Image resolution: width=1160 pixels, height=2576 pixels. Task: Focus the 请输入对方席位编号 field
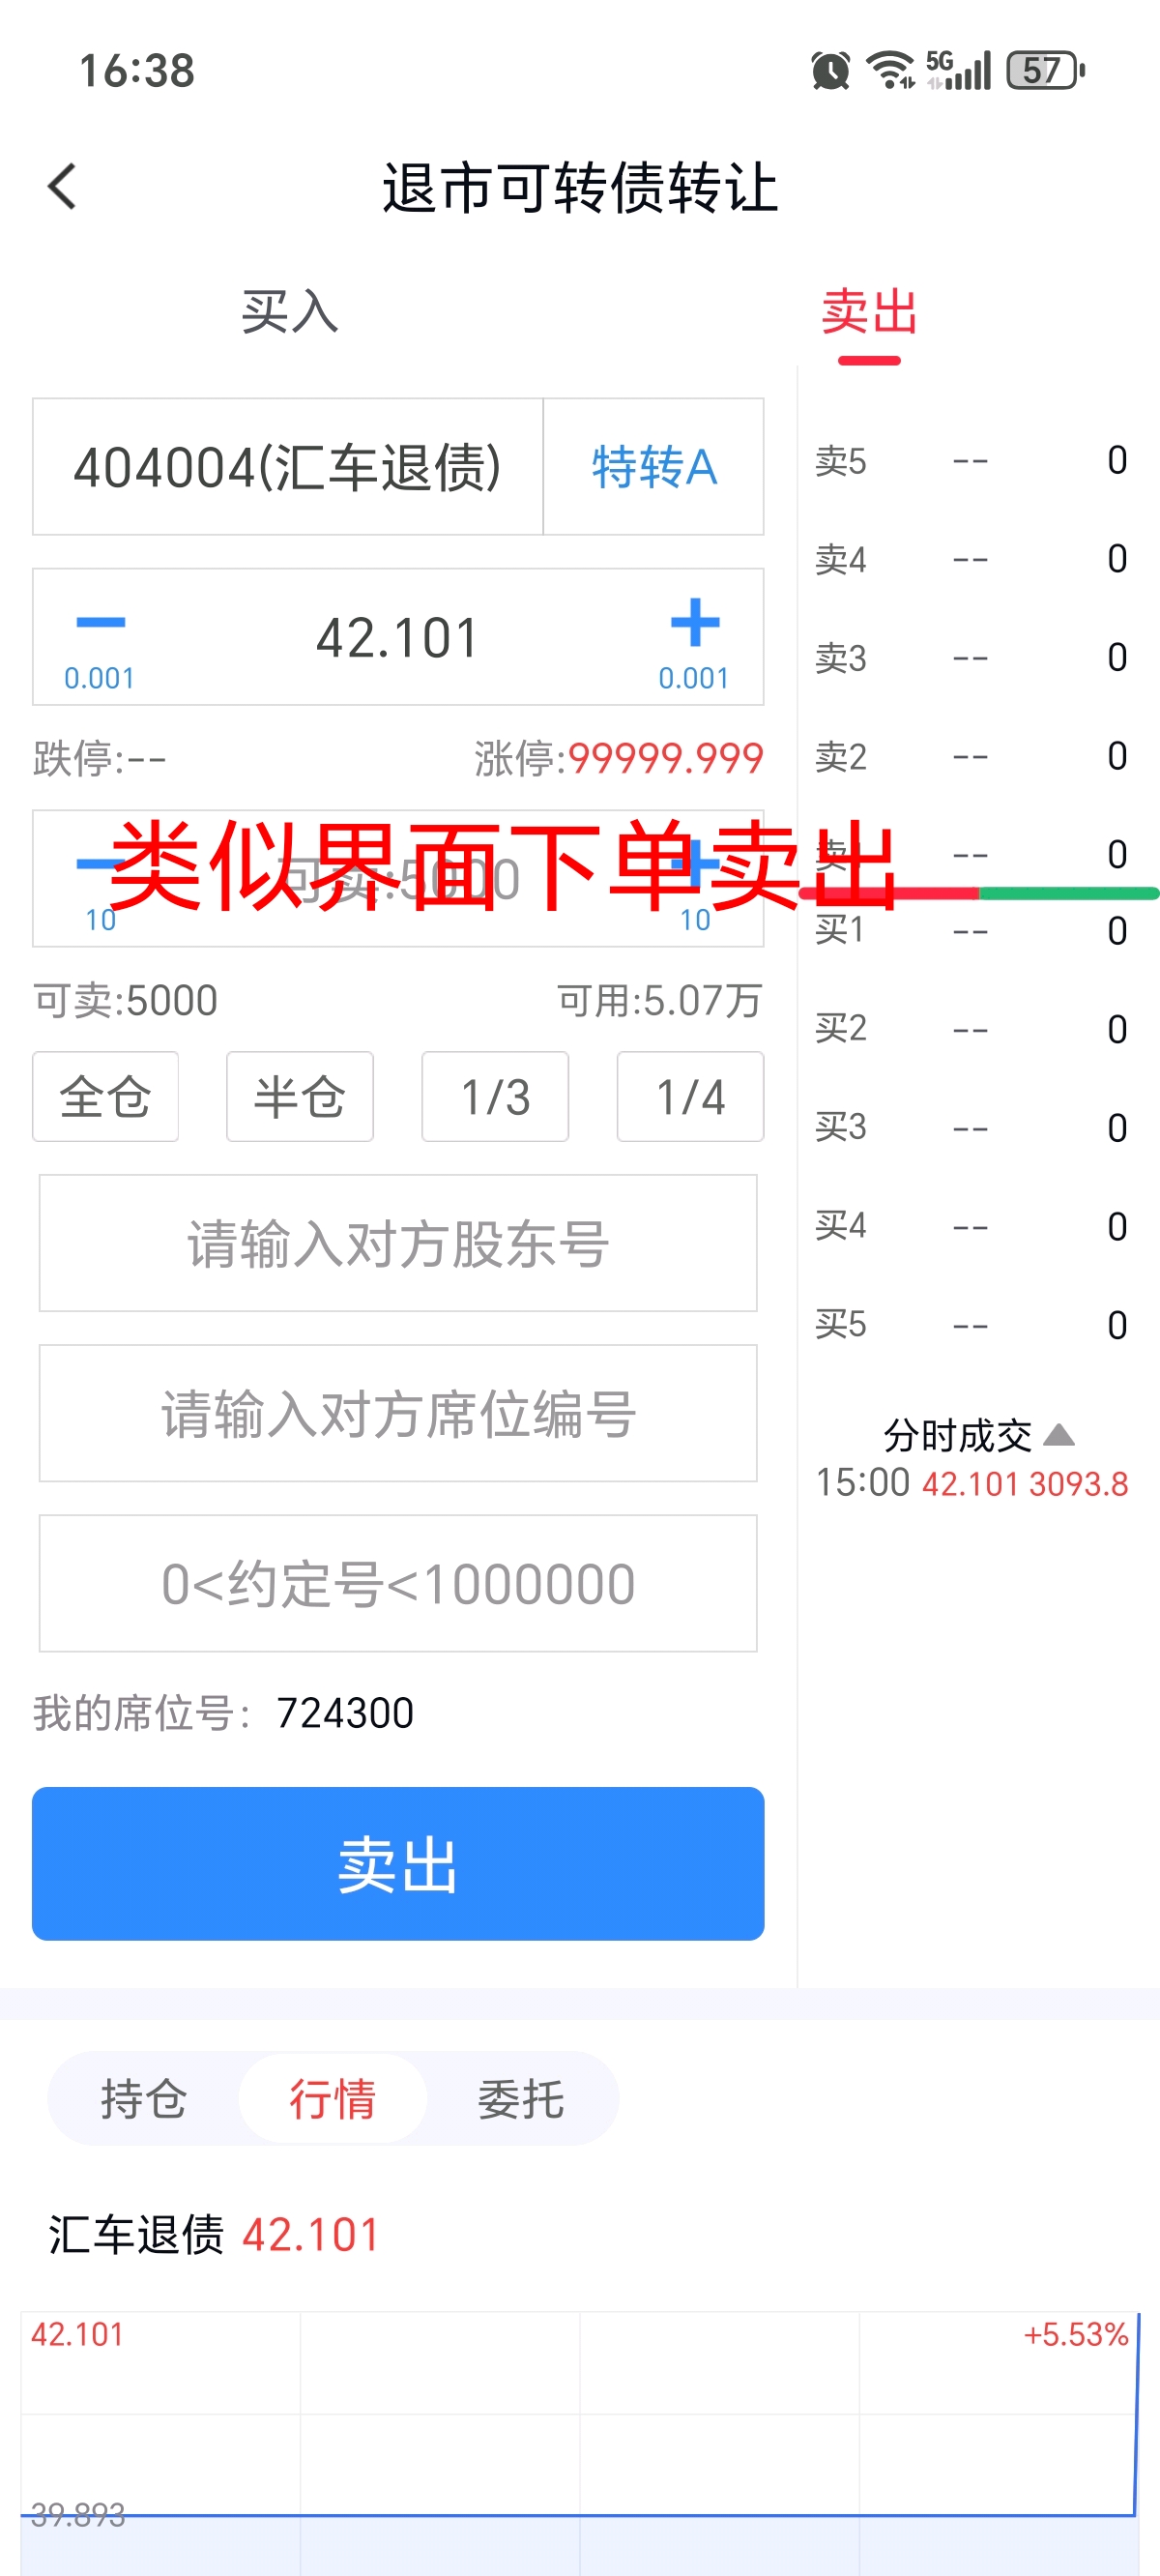click(398, 1413)
